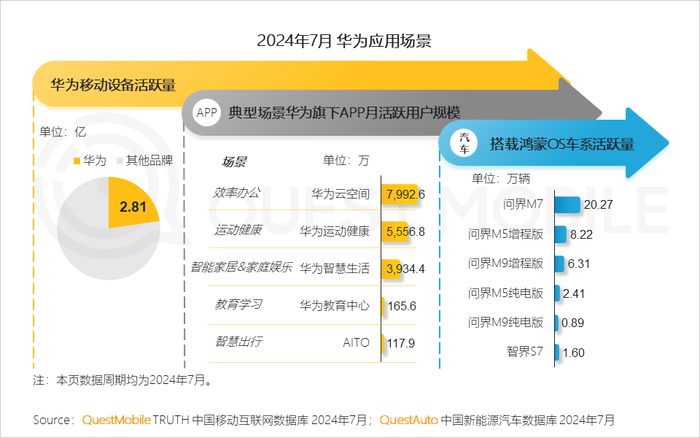Click the 华为云空间 app name
The image size is (700, 438).
click(x=340, y=194)
